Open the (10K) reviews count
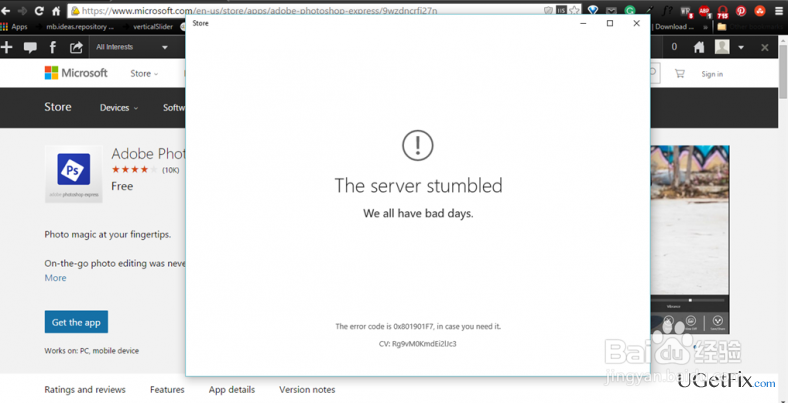 tap(170, 170)
